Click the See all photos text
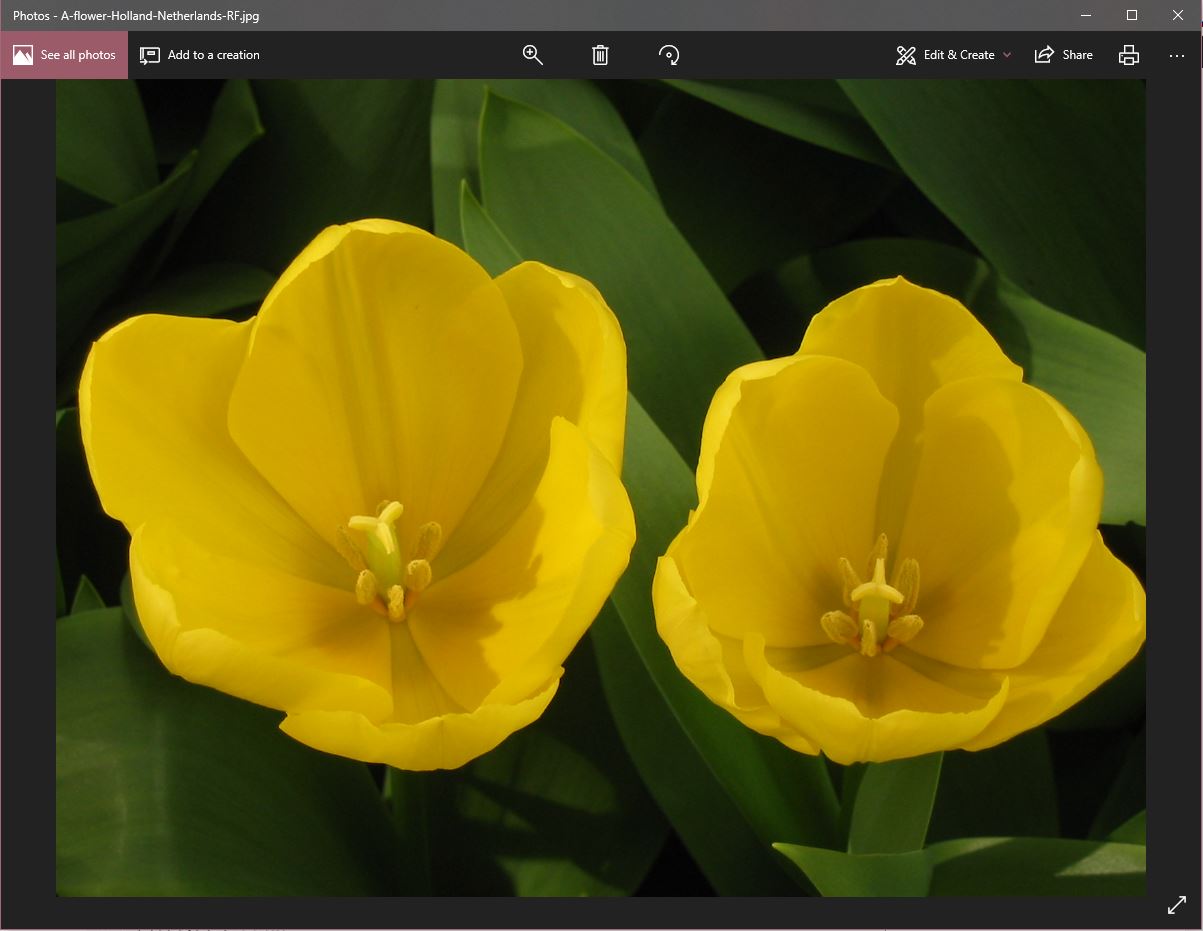The image size is (1203, 931). (x=78, y=55)
